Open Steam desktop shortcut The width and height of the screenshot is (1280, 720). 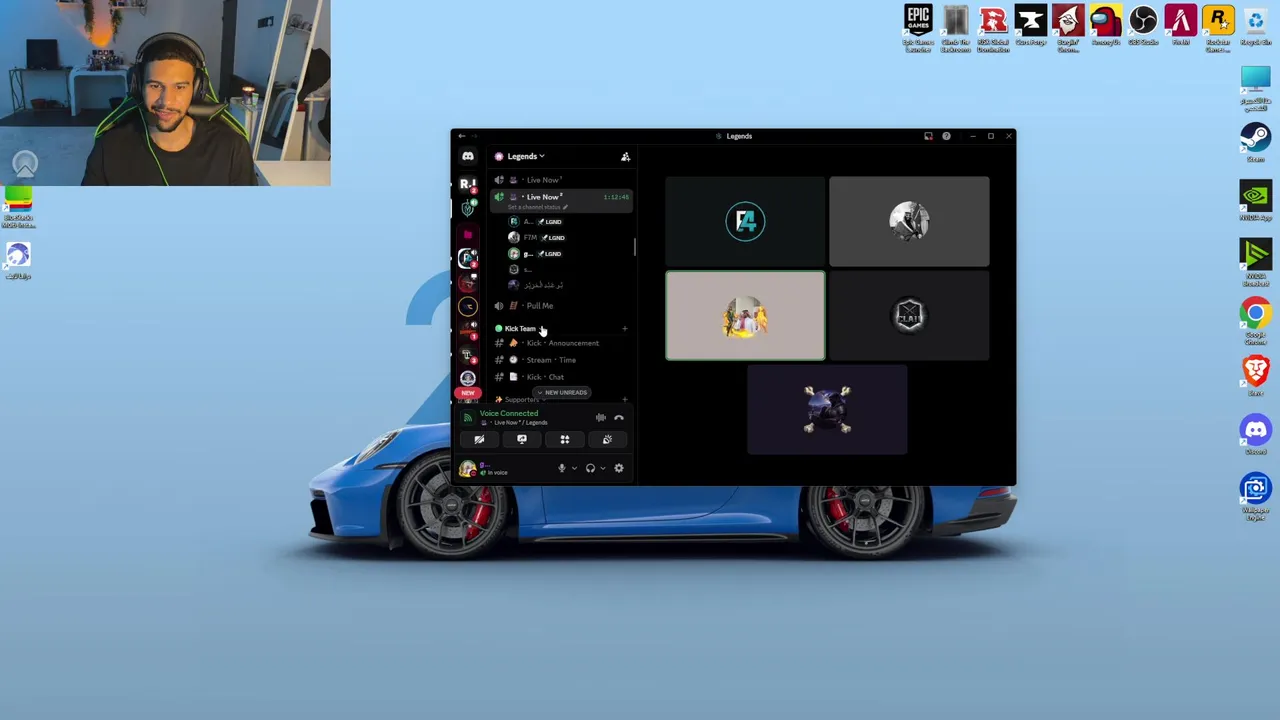tap(1255, 141)
